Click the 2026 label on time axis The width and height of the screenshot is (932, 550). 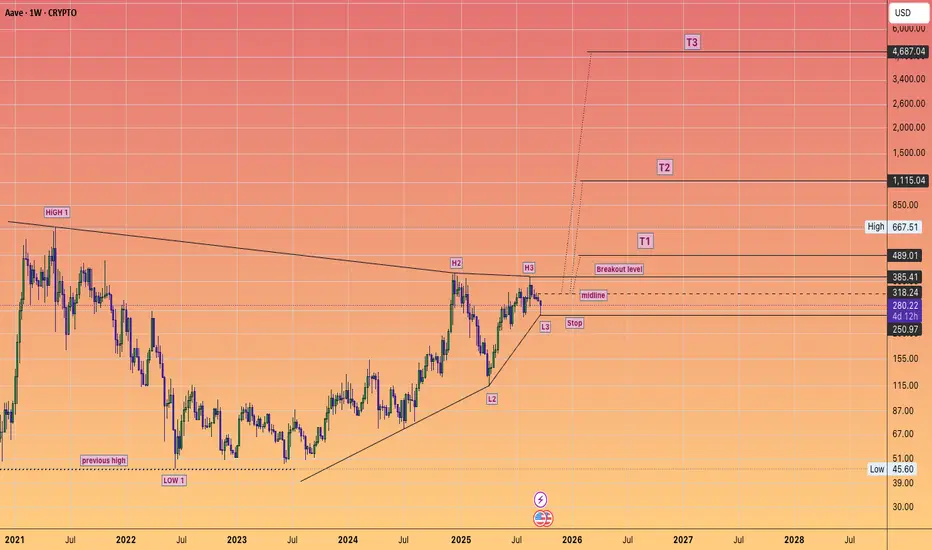[572, 540]
